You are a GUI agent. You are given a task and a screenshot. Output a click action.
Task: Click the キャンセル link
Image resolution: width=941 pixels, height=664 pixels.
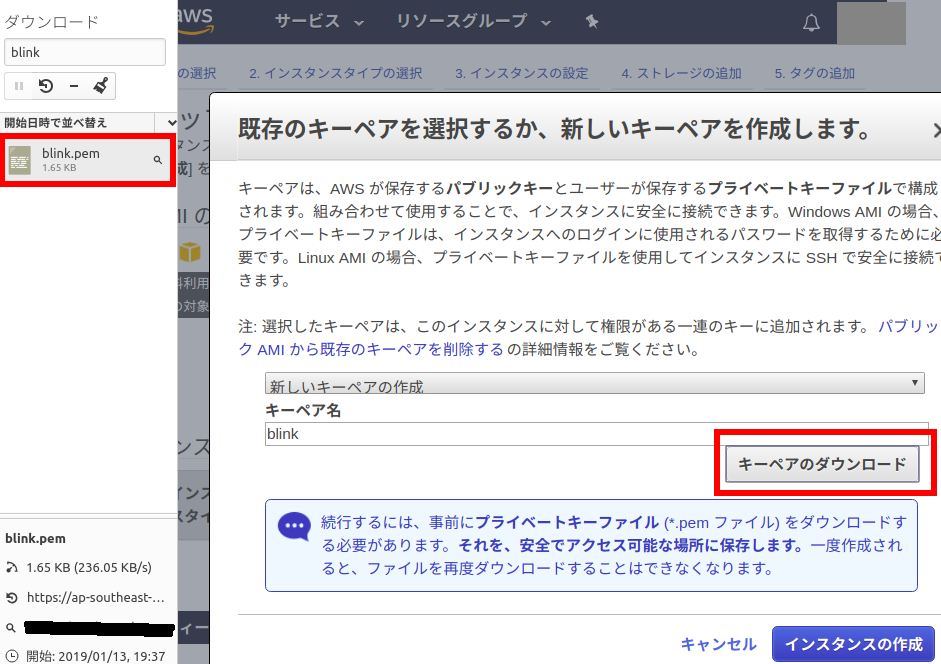tap(718, 644)
